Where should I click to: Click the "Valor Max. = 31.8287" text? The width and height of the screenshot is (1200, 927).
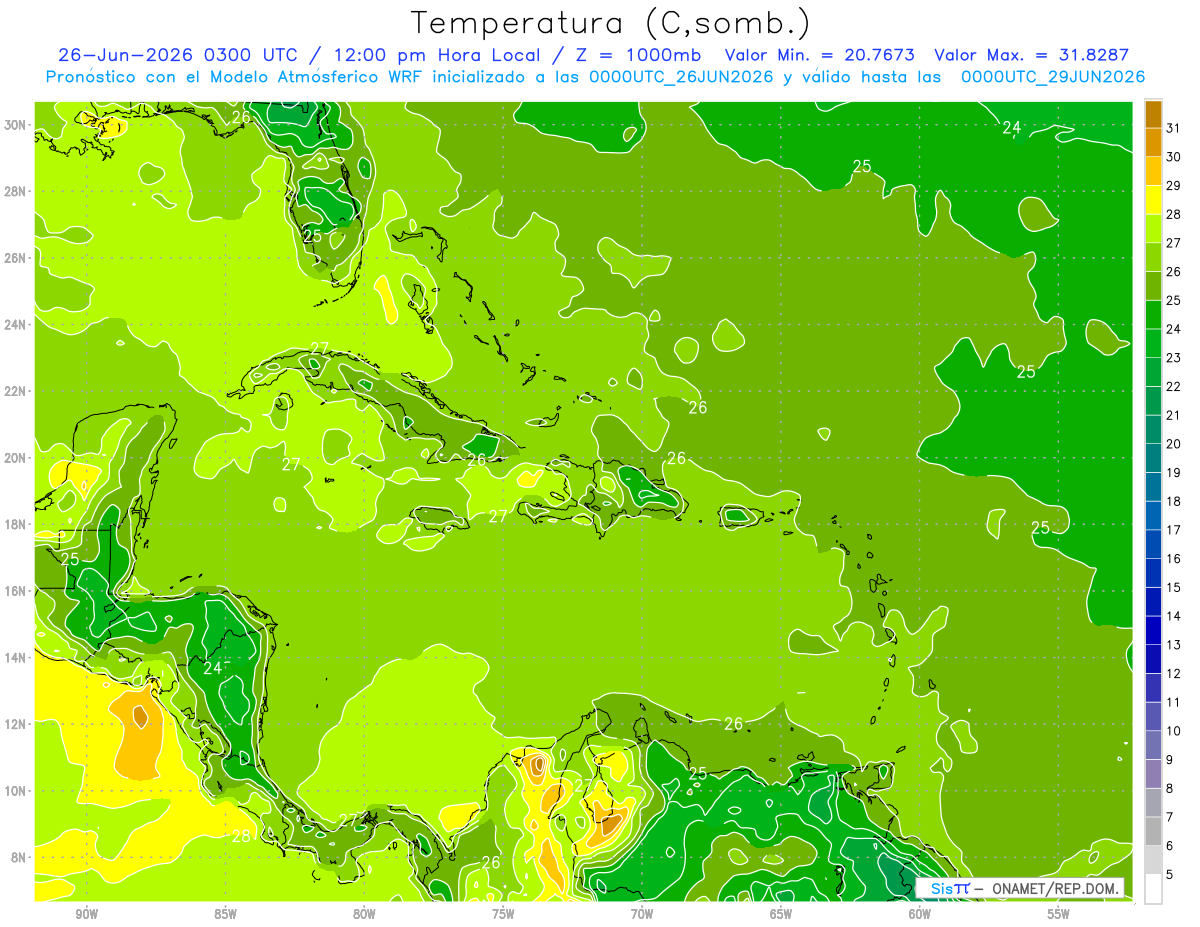point(1031,55)
